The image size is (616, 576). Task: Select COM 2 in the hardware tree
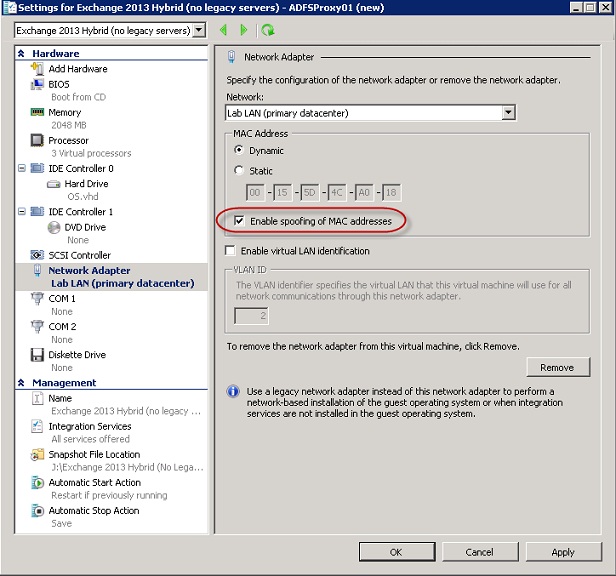[x=62, y=327]
